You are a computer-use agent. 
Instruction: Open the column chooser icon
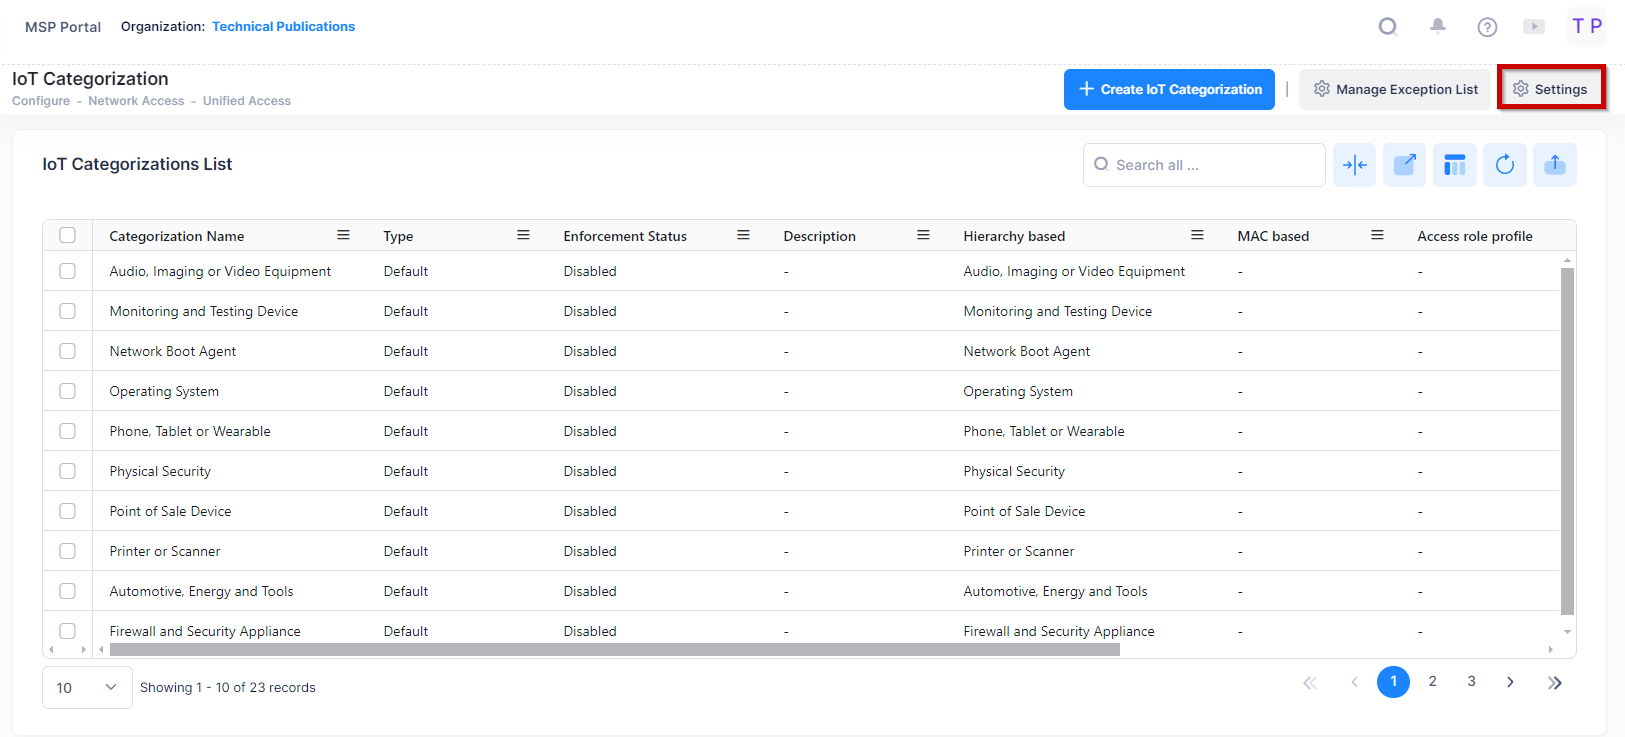point(1455,165)
